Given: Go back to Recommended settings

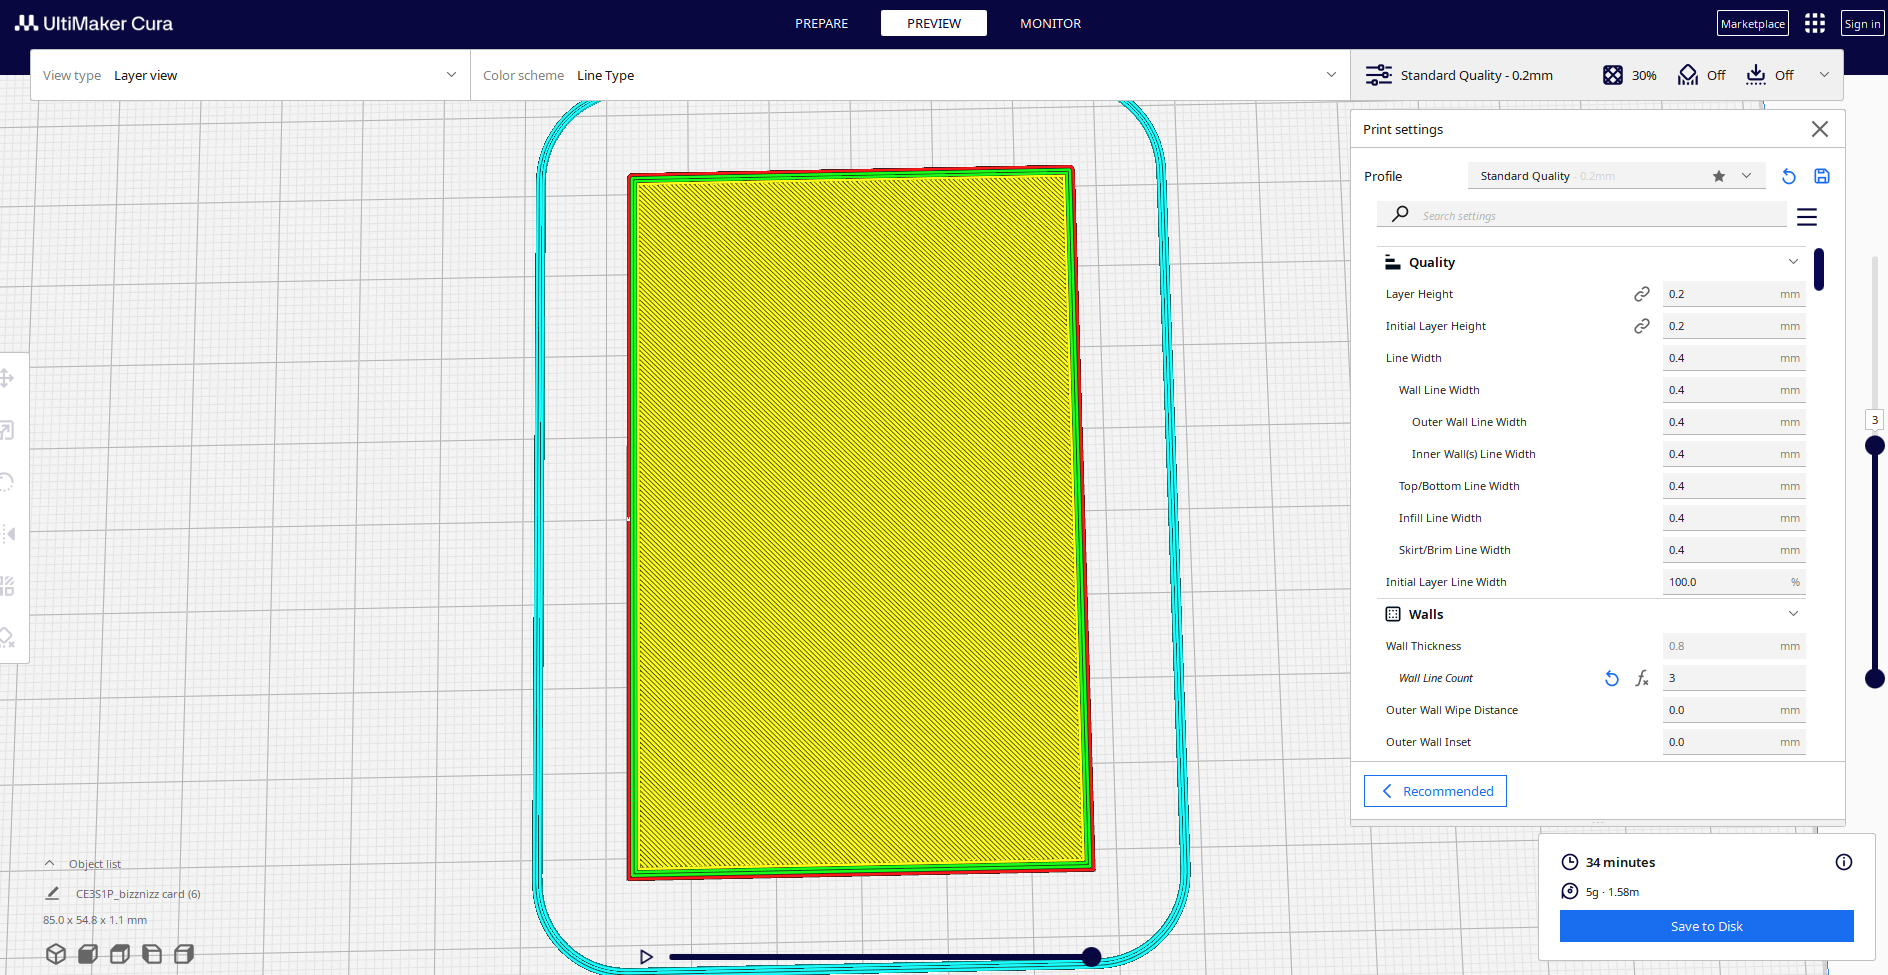Looking at the screenshot, I should click(x=1435, y=791).
